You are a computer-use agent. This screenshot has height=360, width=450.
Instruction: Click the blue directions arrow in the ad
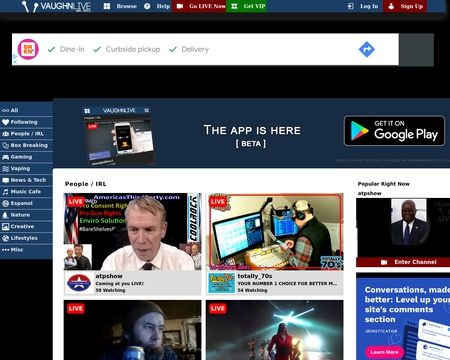tap(367, 49)
